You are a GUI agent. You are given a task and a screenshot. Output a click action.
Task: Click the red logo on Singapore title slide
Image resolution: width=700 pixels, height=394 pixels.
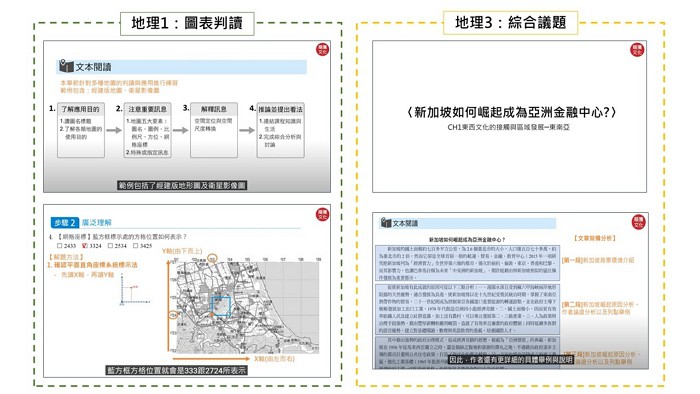coord(637,50)
